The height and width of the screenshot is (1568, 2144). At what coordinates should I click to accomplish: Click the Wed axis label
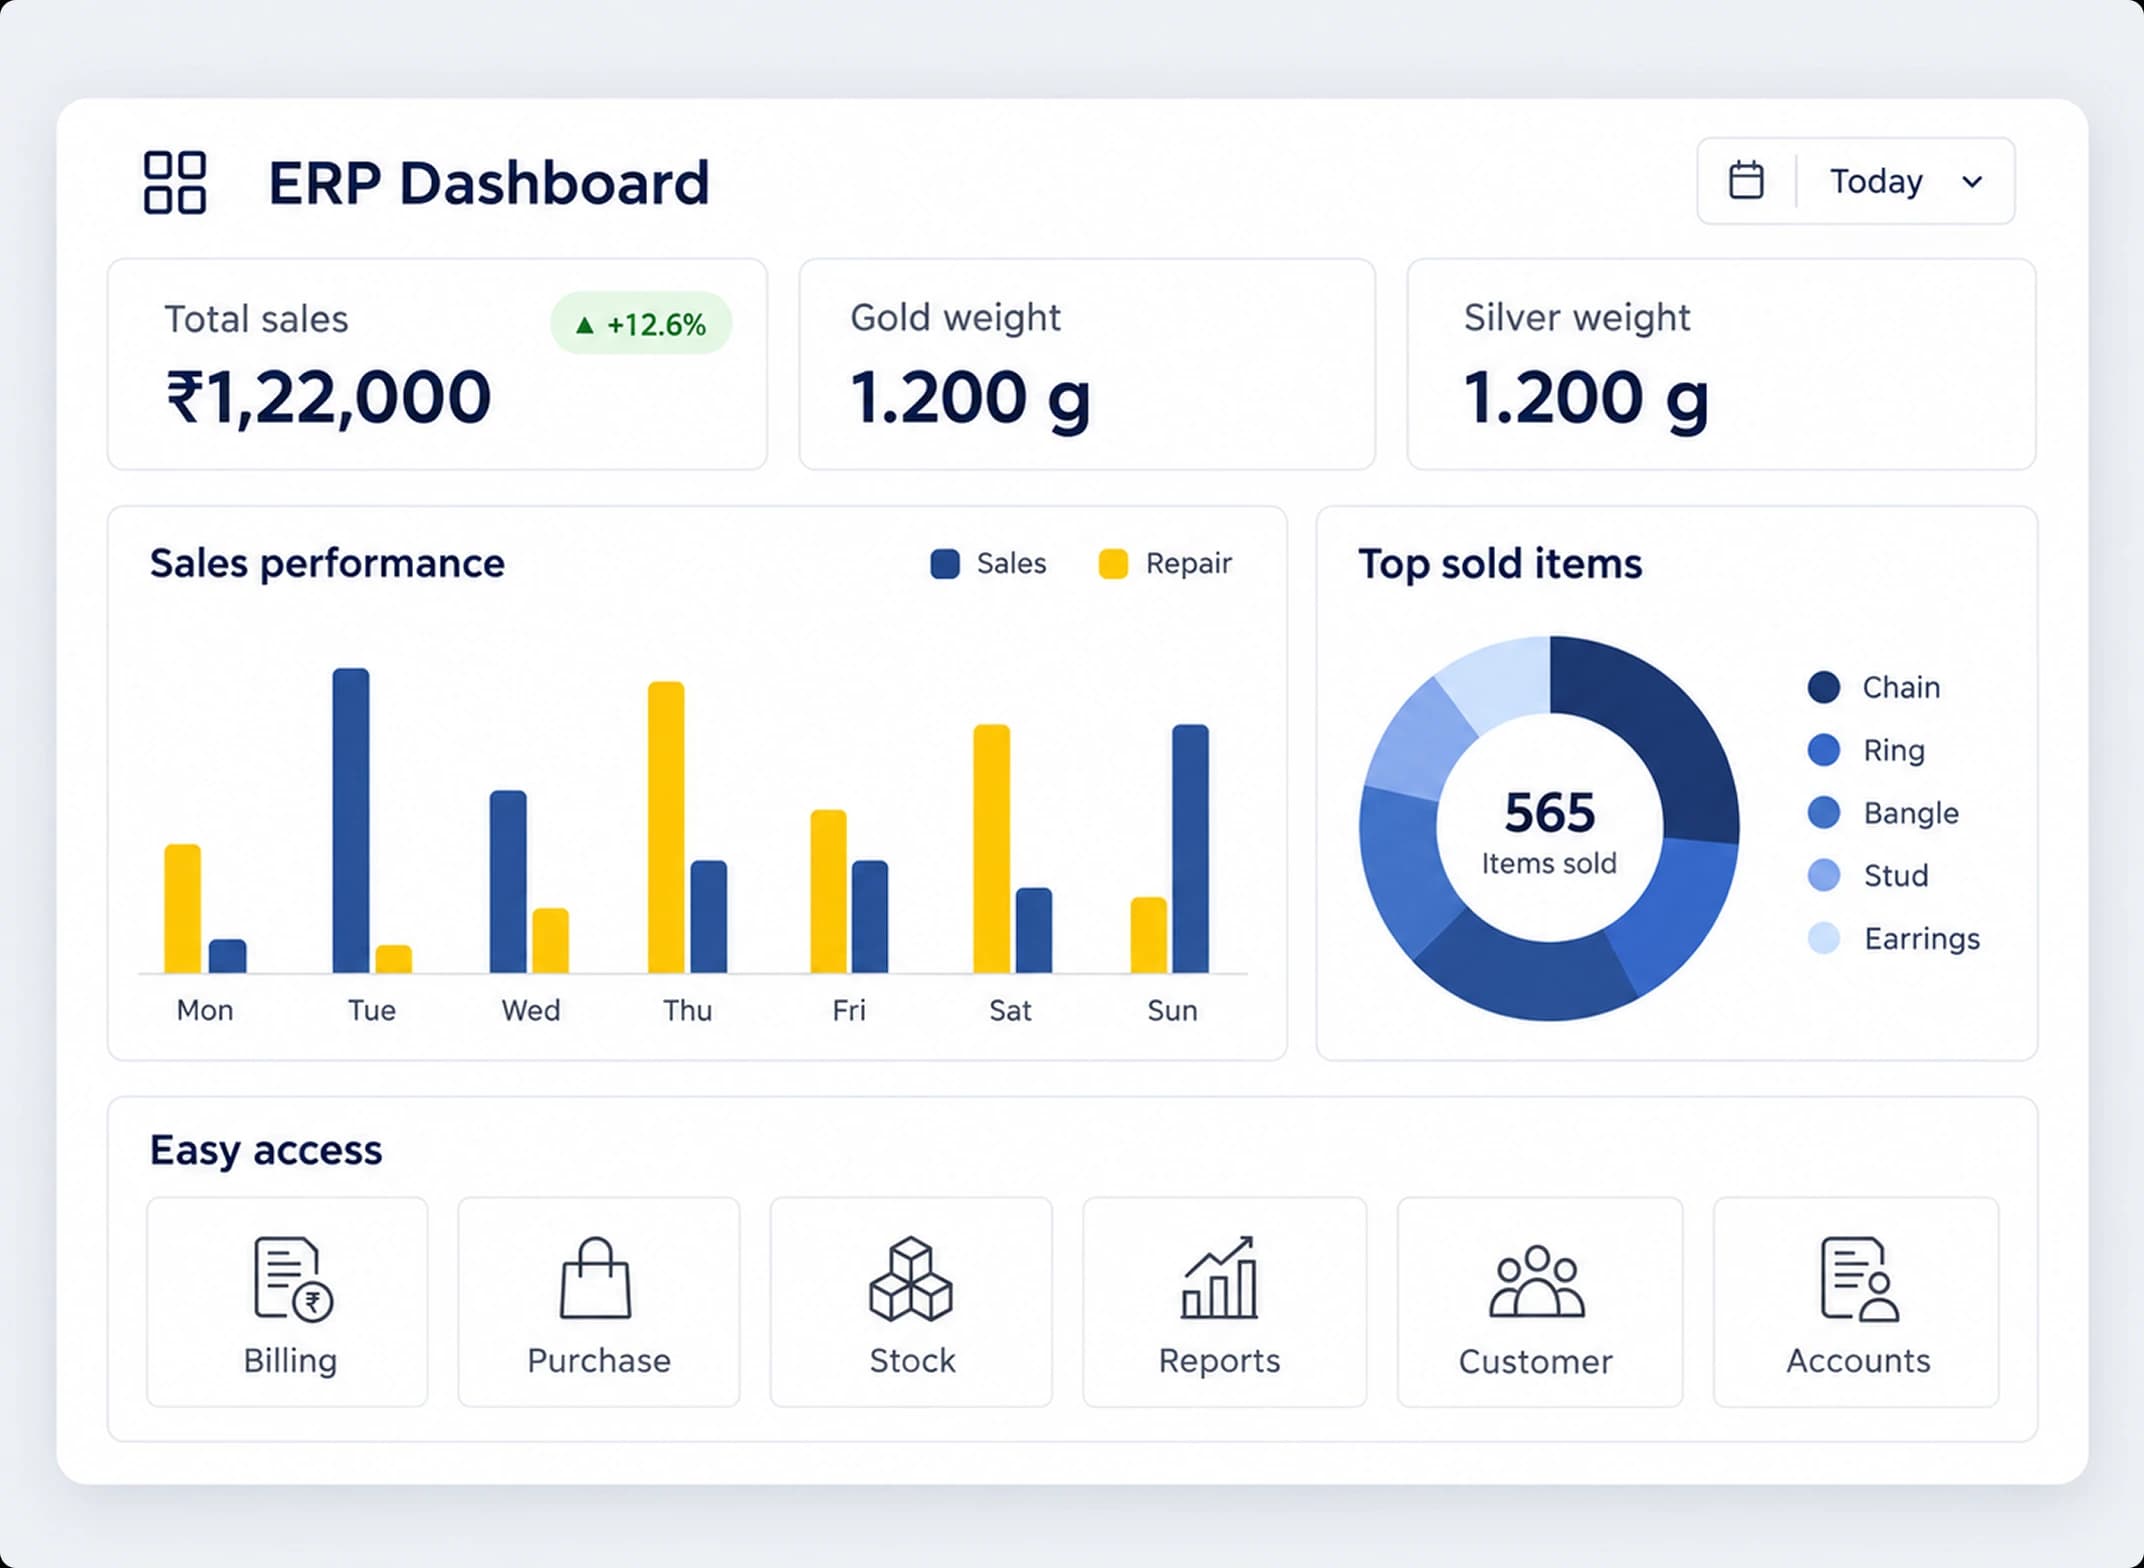[x=531, y=1010]
